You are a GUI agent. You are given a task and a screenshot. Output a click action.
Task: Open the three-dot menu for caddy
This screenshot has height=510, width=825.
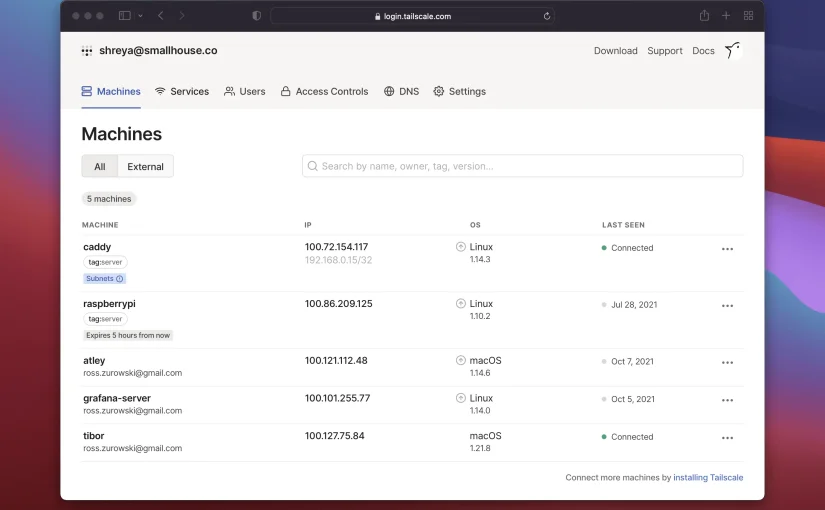(x=727, y=249)
